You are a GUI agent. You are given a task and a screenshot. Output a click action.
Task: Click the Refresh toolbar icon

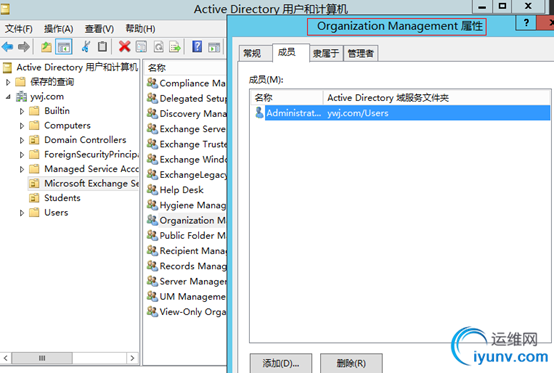click(x=159, y=47)
